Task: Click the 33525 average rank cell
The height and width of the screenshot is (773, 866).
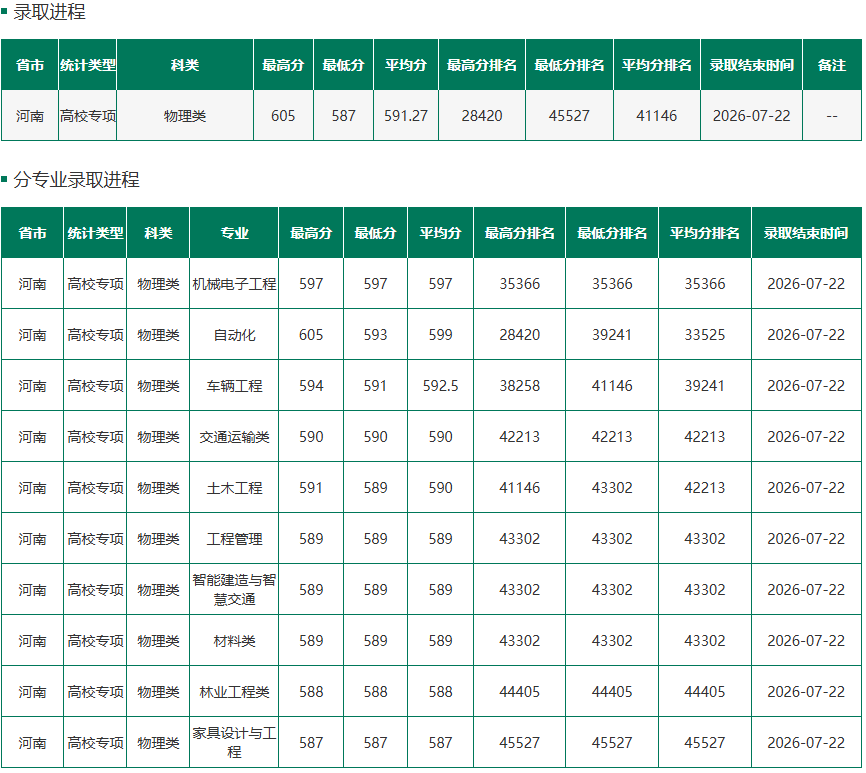Action: pyautogui.click(x=704, y=335)
